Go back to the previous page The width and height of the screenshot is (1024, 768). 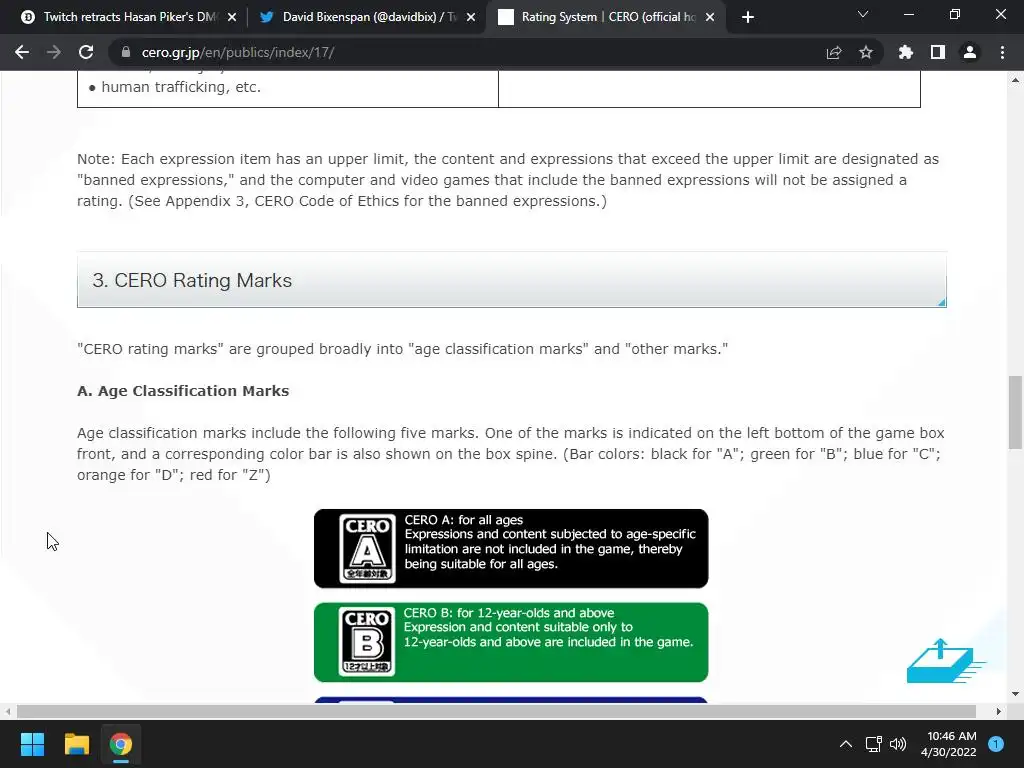click(22, 52)
